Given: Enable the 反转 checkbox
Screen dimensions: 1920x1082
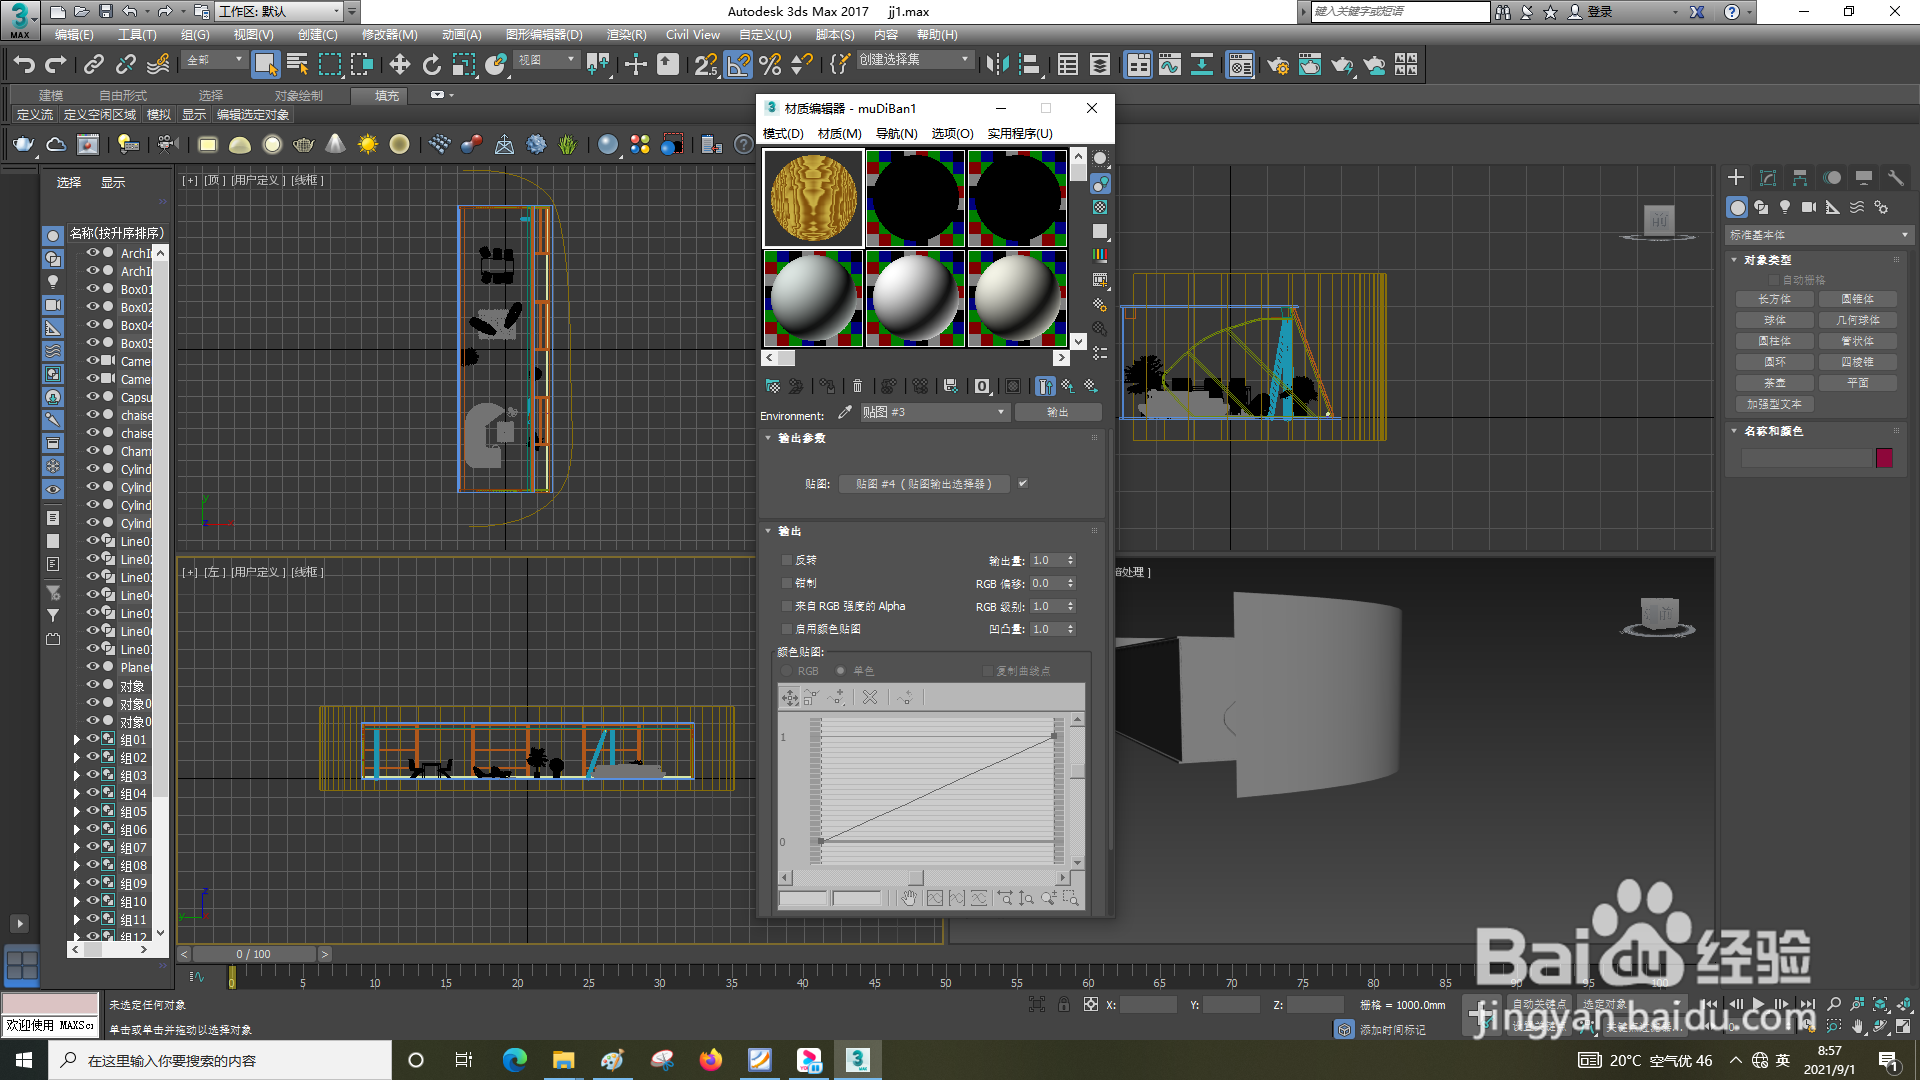Looking at the screenshot, I should (x=787, y=560).
